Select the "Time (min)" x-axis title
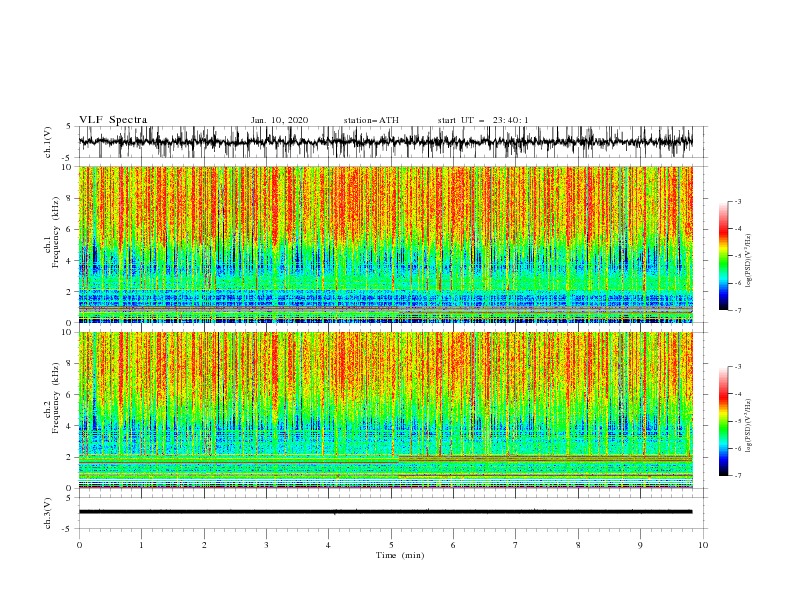The image size is (792, 612). coord(400,555)
